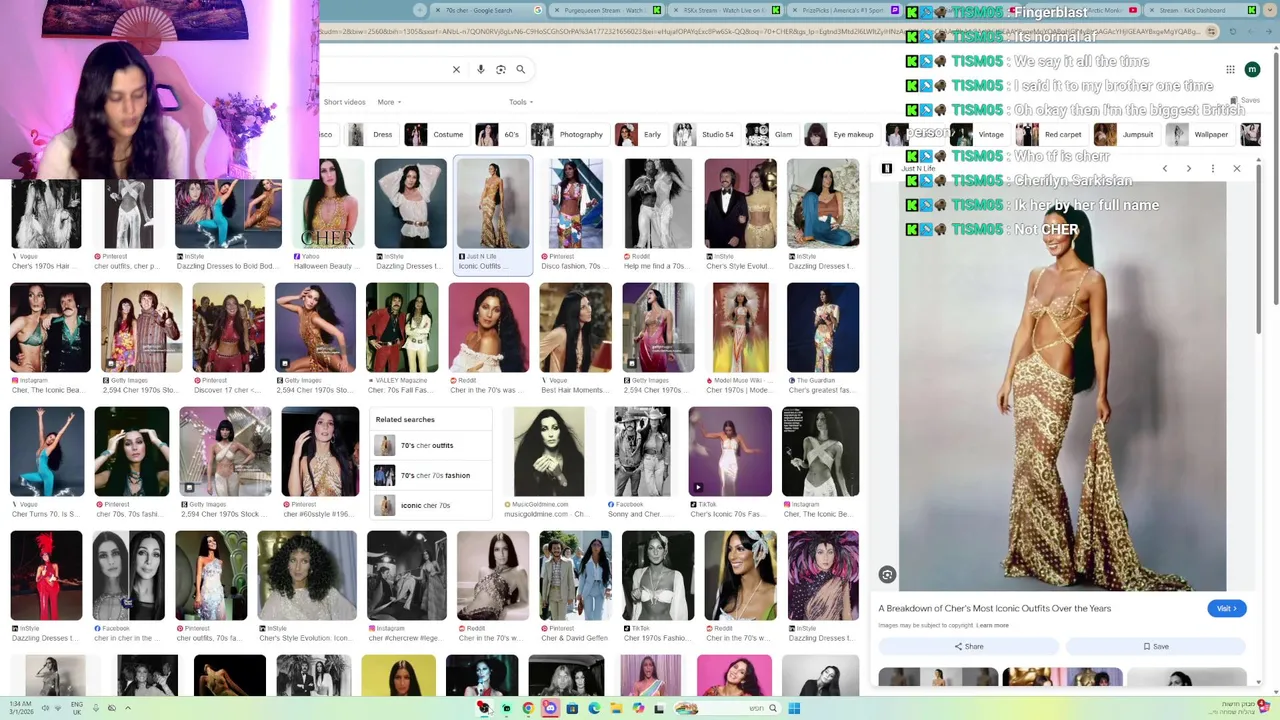This screenshot has height=720, width=1280.
Task: Go to next image in preview panel
Action: pos(1189,168)
